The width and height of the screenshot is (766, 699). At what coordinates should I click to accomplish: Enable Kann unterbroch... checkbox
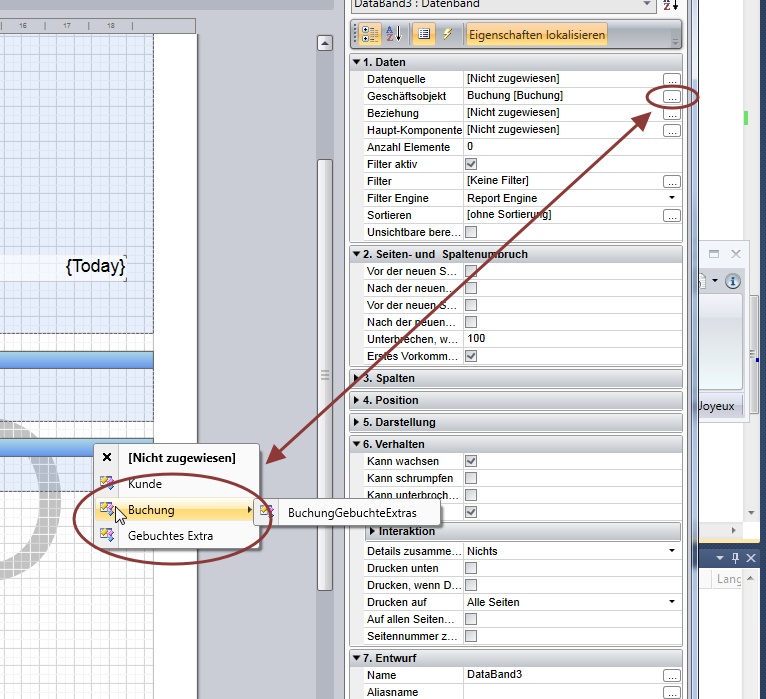tap(471, 495)
